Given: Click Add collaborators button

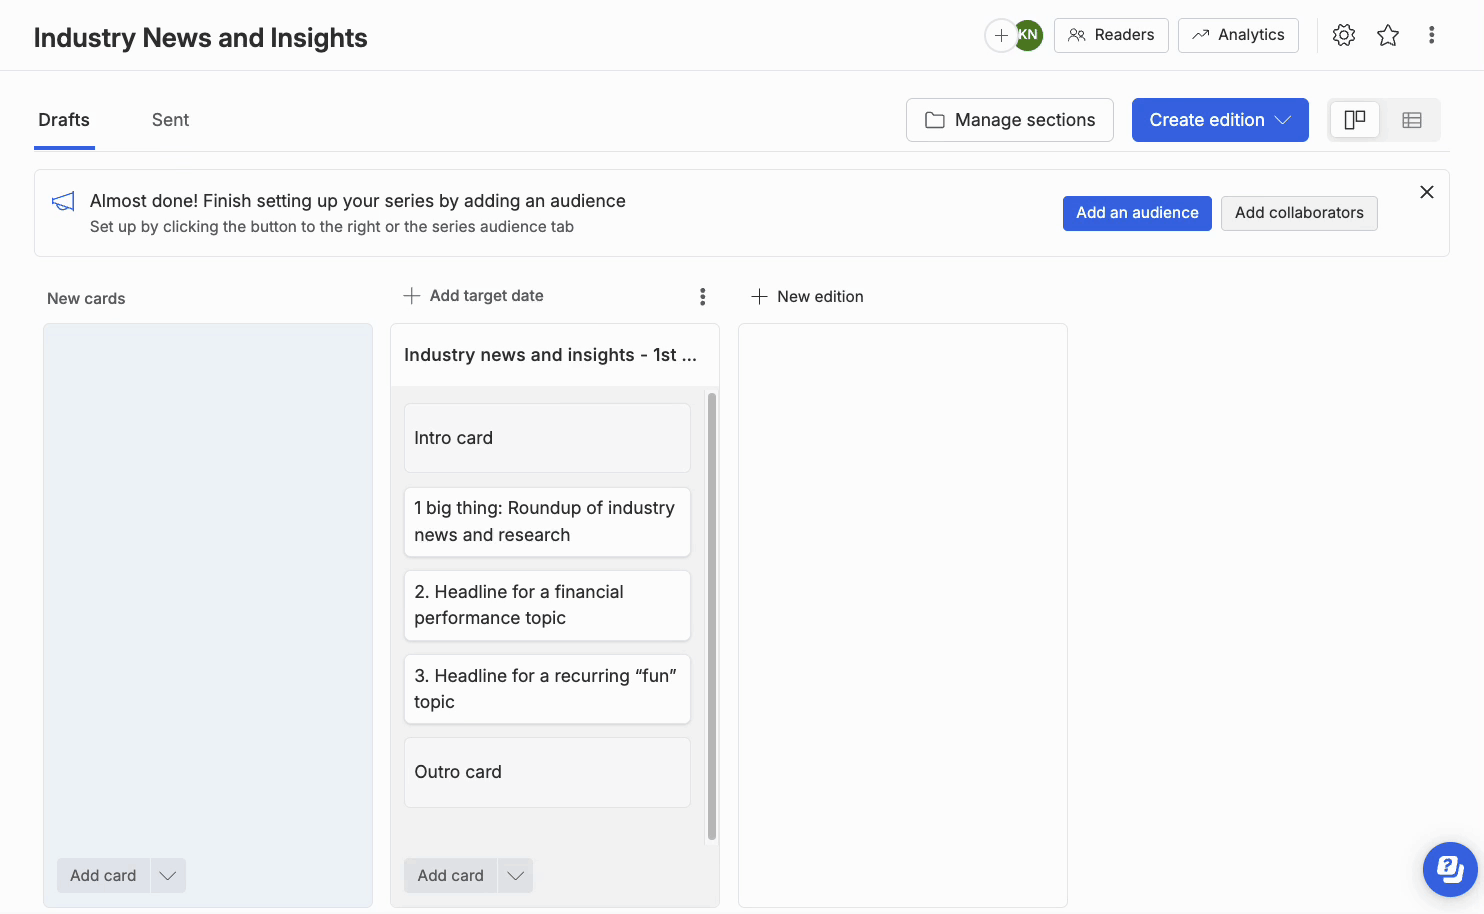Looking at the screenshot, I should [1299, 213].
